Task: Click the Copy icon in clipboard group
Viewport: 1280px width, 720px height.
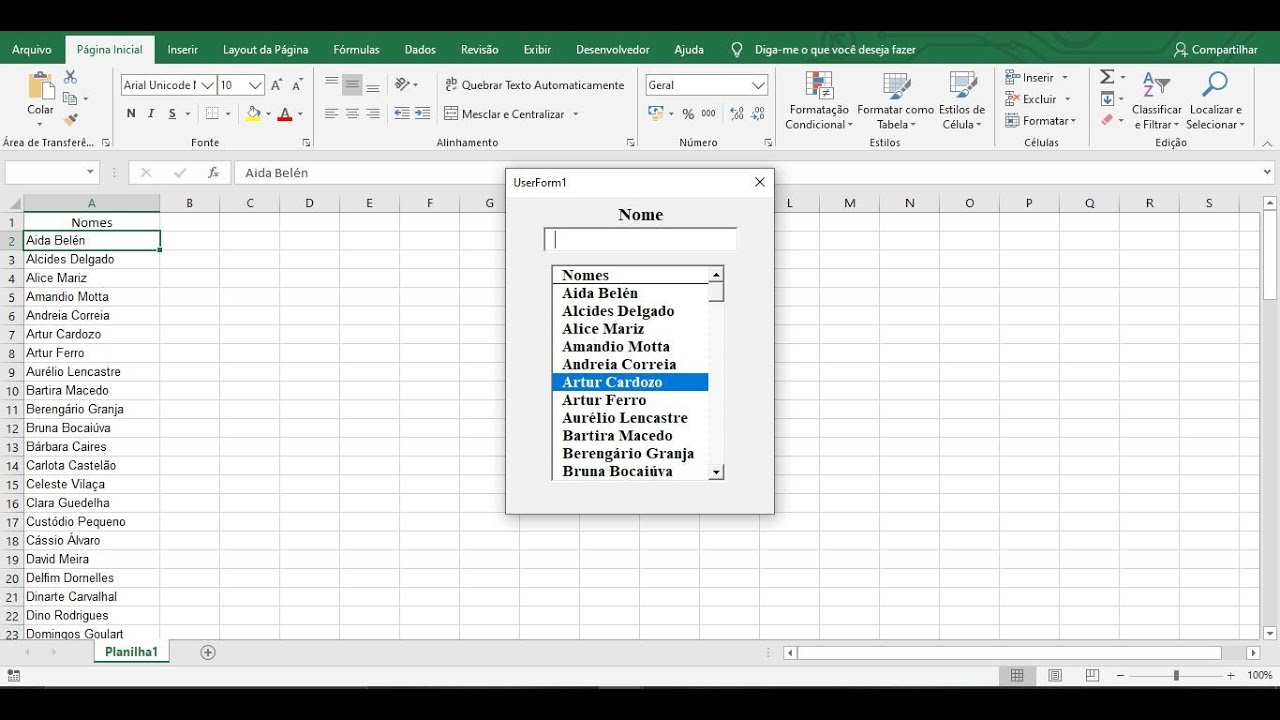Action: [70, 99]
